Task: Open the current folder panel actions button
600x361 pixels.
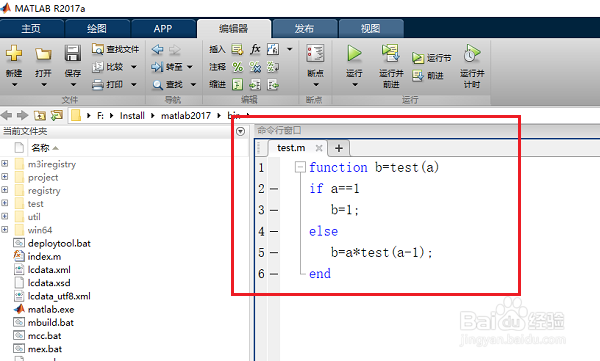Action: tap(240, 131)
